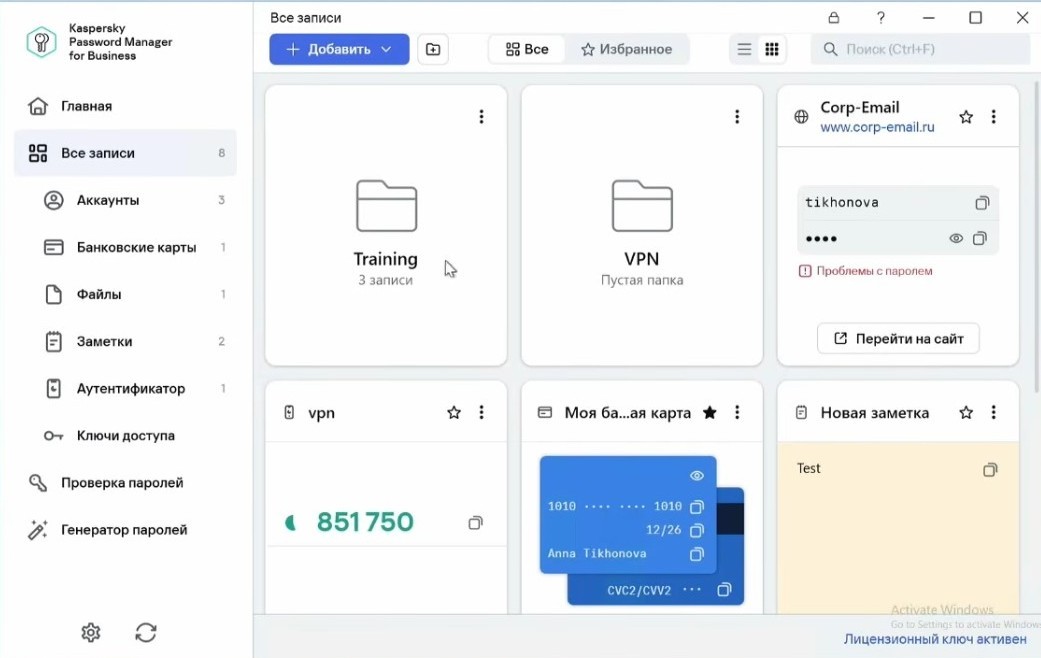
Task: Click the Проблемы с паролем warning
Action: coord(865,271)
